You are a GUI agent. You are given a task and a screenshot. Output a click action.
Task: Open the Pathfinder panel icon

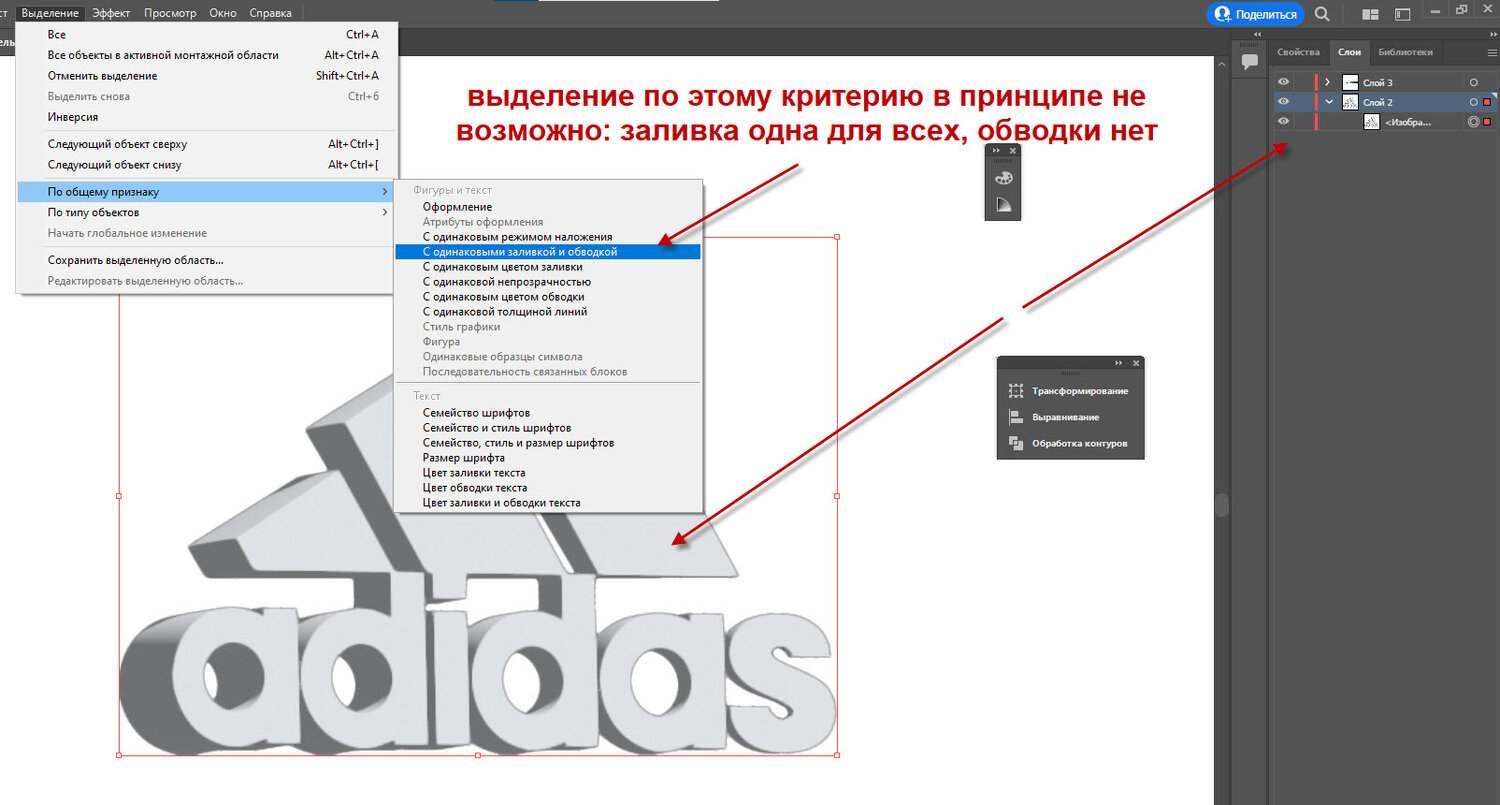(1016, 443)
